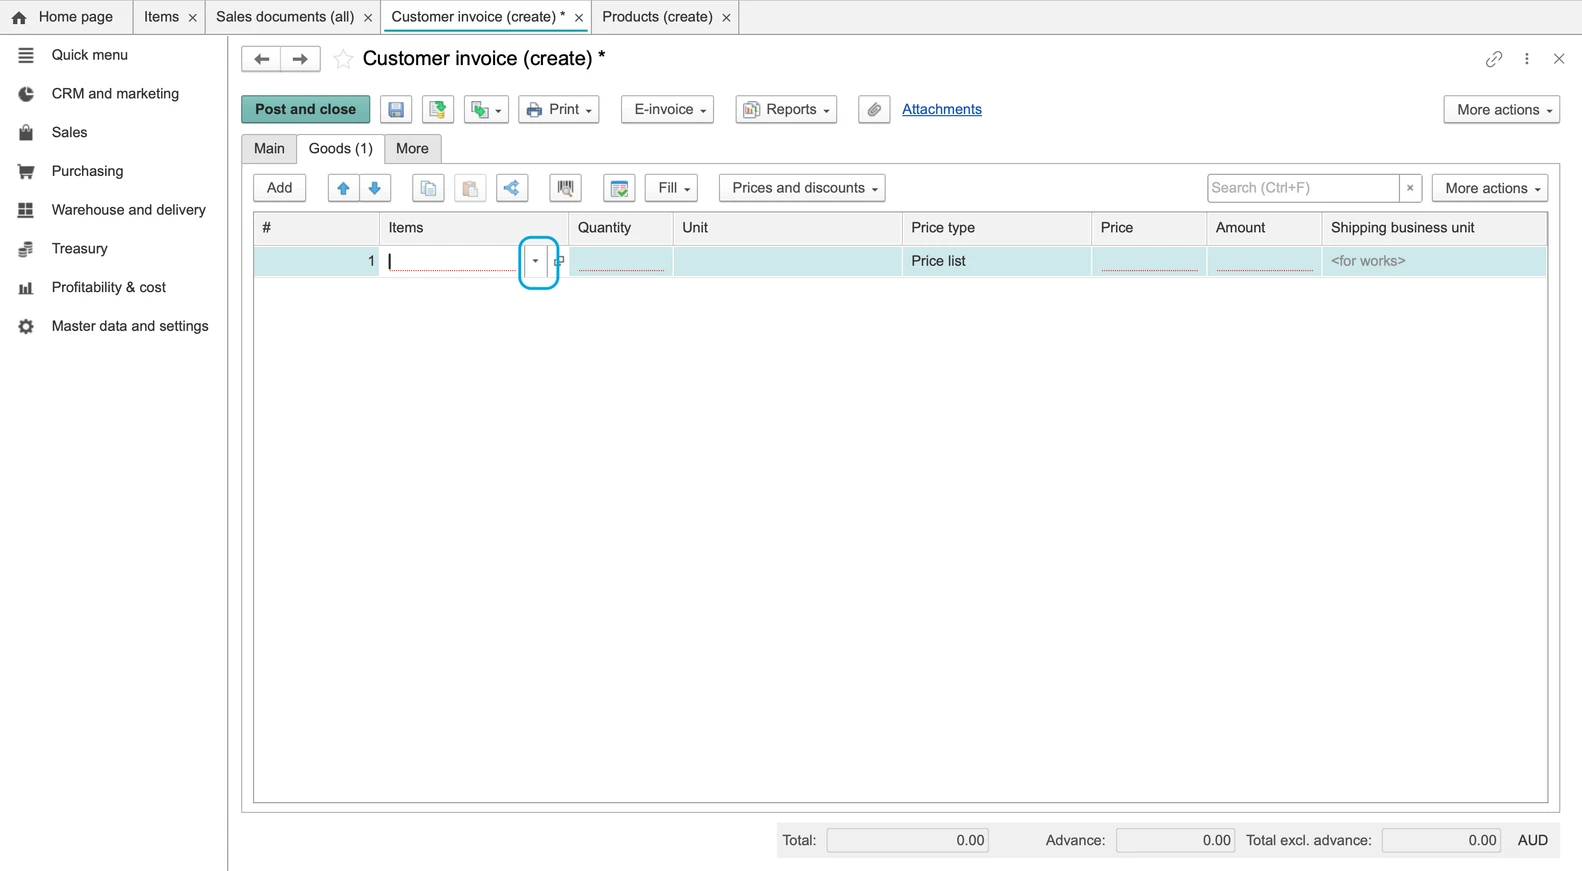Move the row down with the blue arrow
This screenshot has height=871, width=1582.
(x=375, y=188)
